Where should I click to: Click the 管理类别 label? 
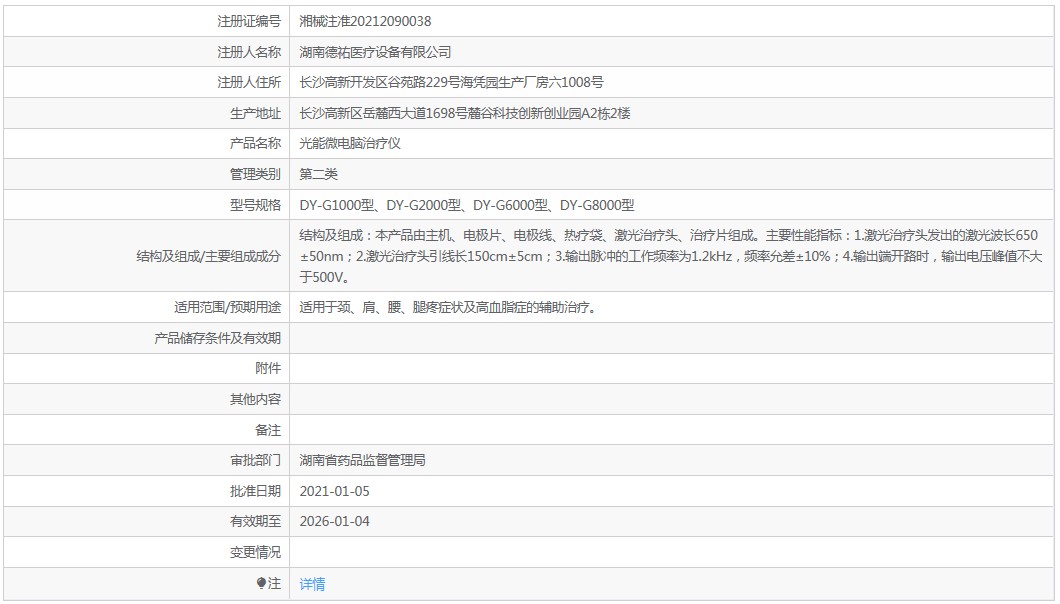tap(255, 175)
